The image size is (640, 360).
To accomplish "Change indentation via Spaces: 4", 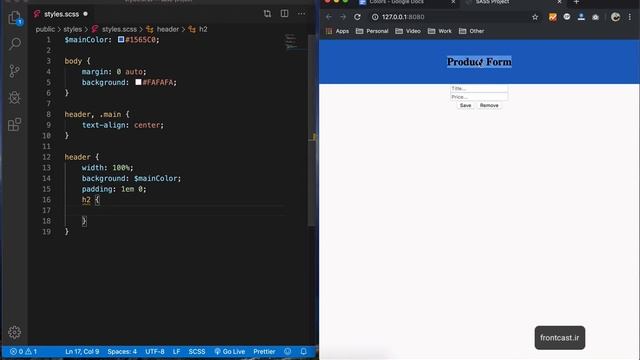I will 122,351.
